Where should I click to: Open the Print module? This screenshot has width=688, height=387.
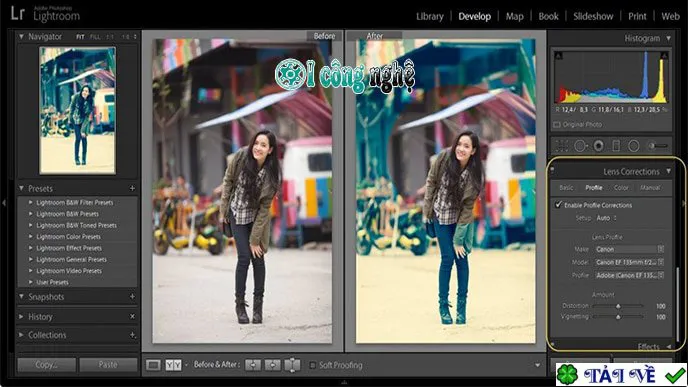[x=637, y=16]
